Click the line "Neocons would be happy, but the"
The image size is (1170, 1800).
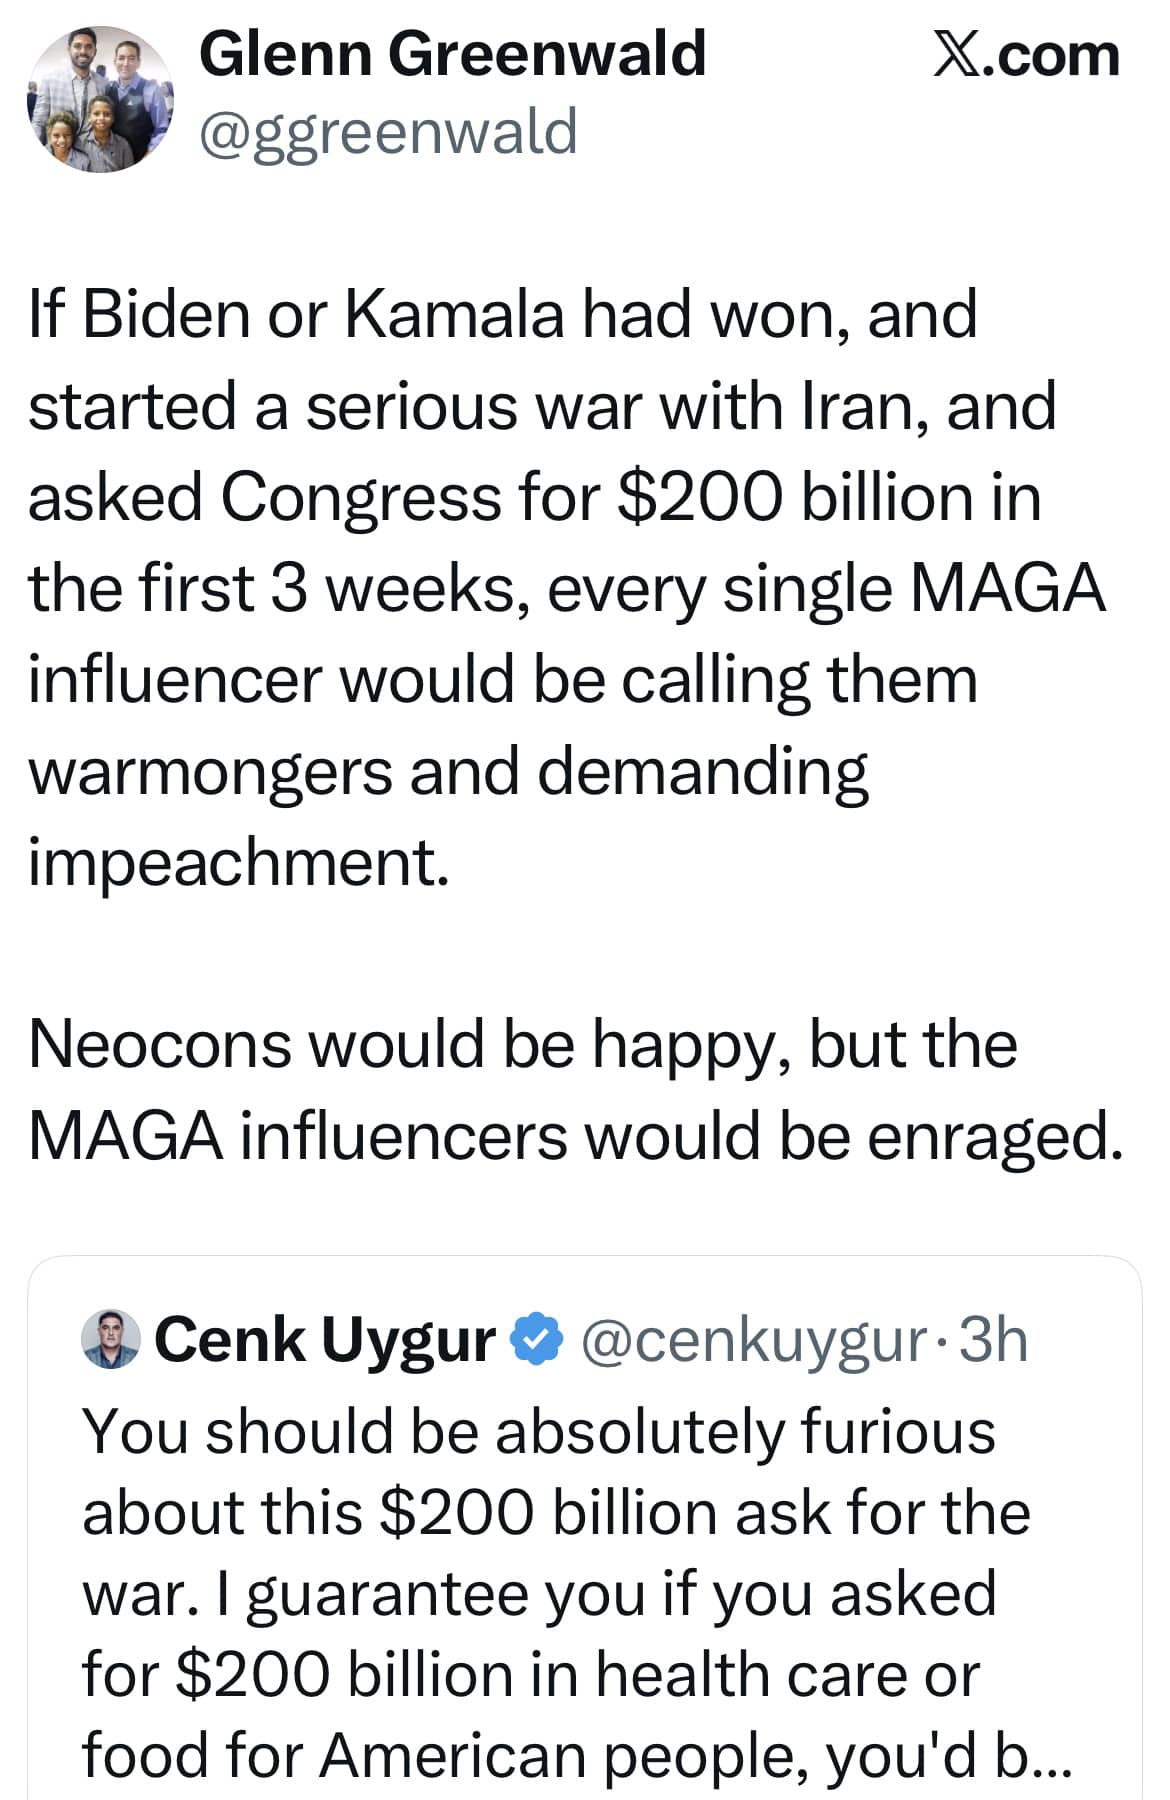[x=523, y=1044]
